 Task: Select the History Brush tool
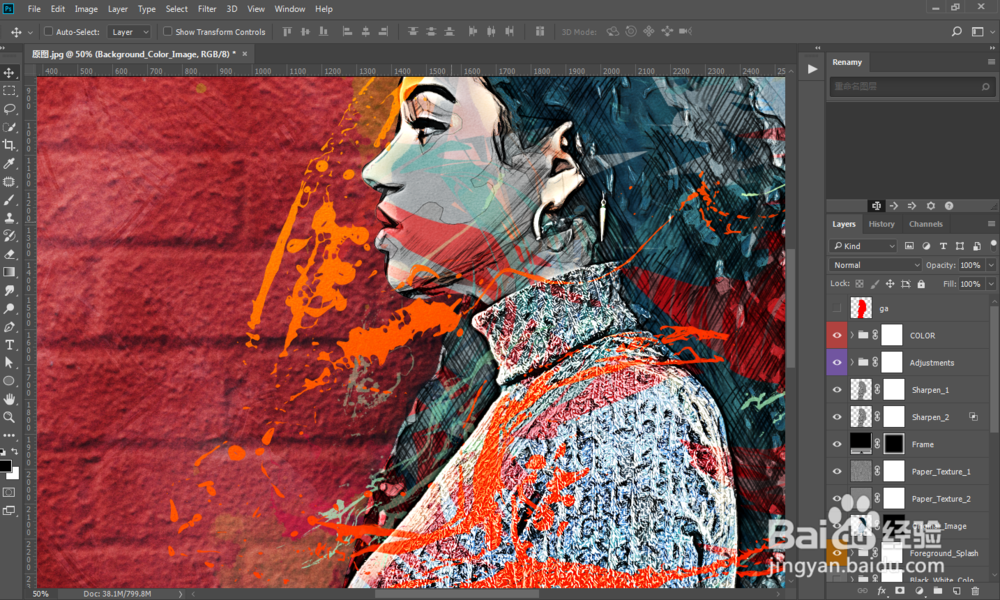pyautogui.click(x=9, y=236)
